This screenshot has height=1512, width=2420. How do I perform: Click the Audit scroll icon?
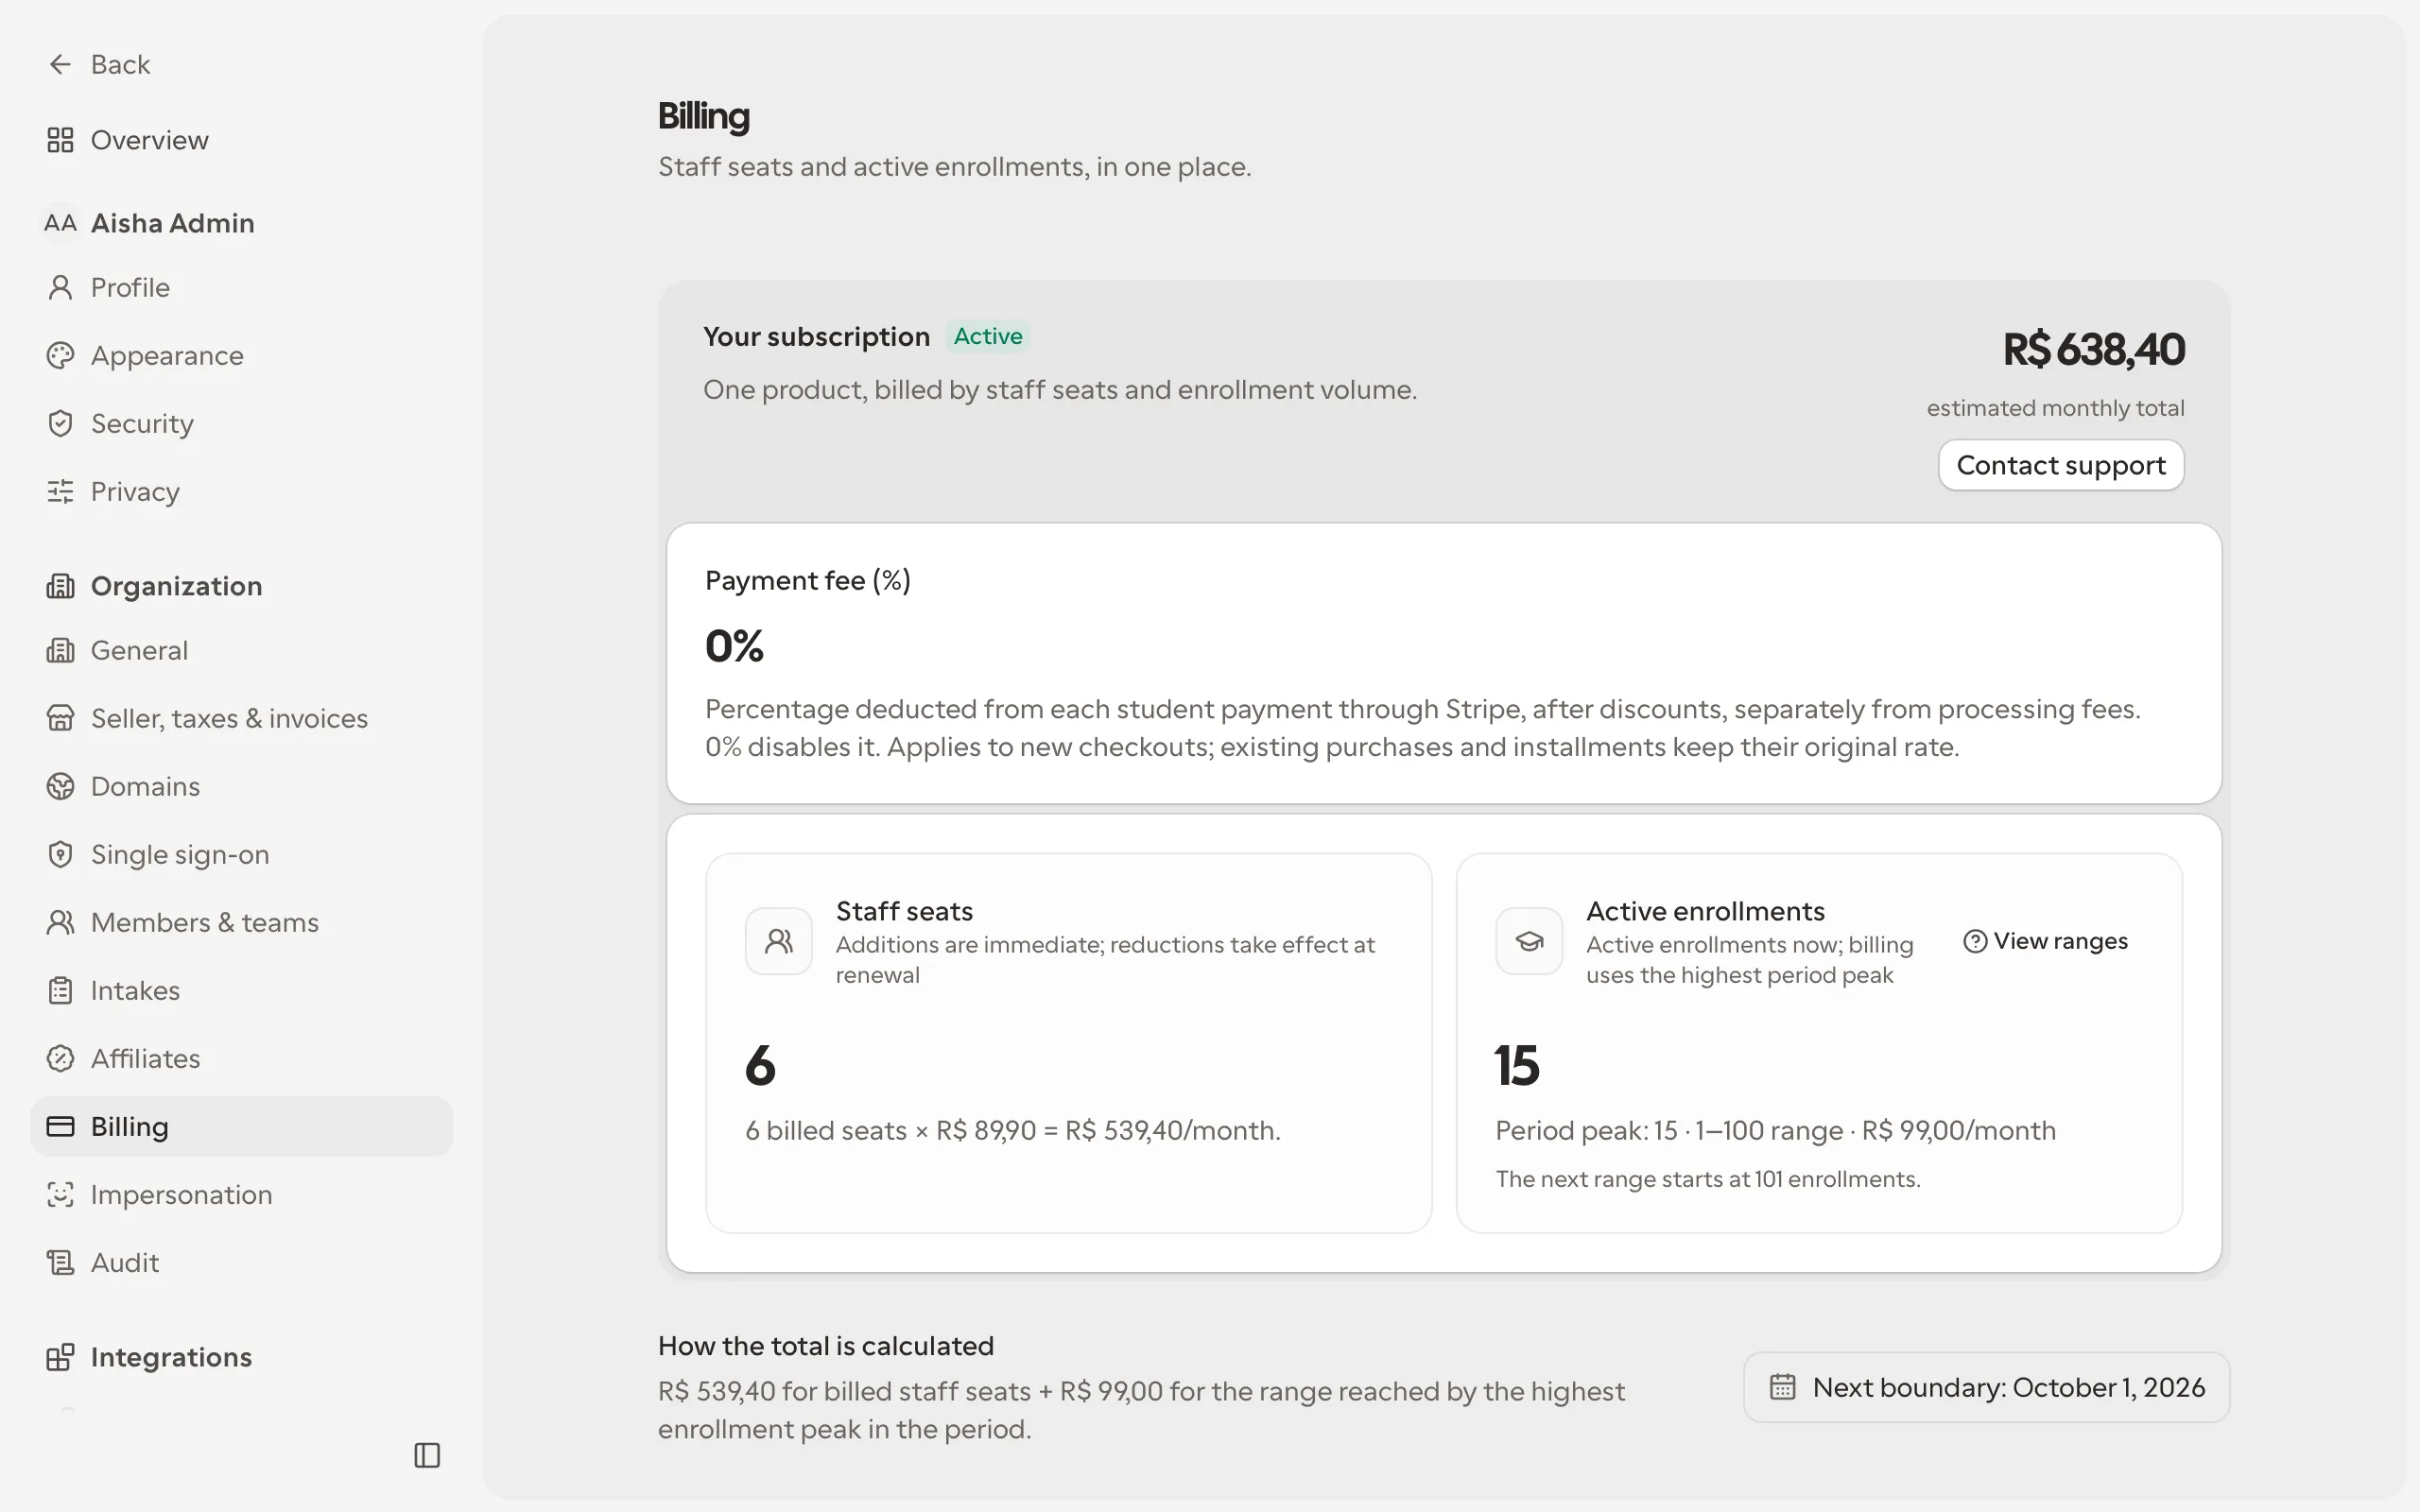coord(60,1262)
